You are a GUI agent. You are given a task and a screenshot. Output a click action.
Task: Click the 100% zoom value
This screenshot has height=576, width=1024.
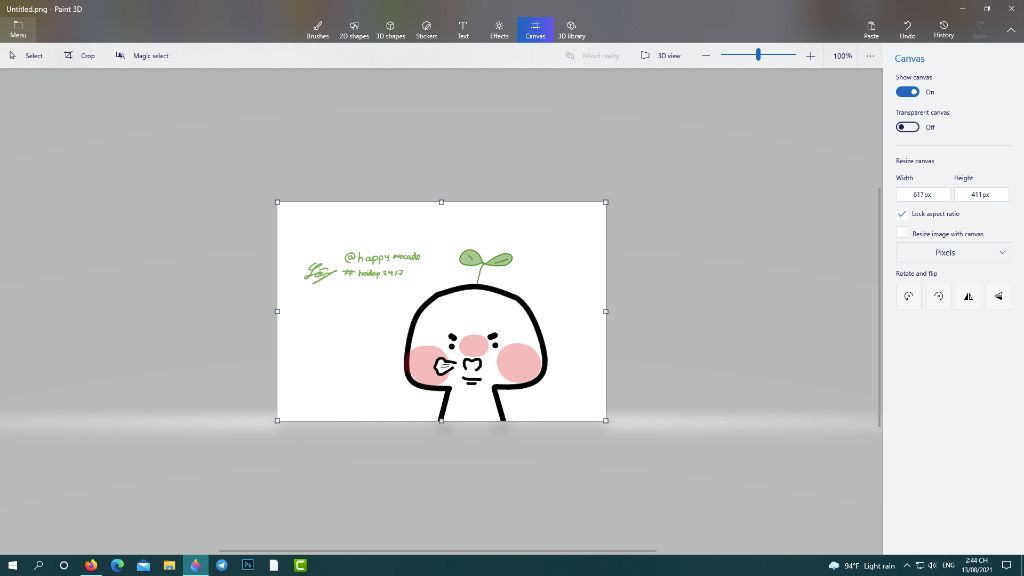pos(842,56)
